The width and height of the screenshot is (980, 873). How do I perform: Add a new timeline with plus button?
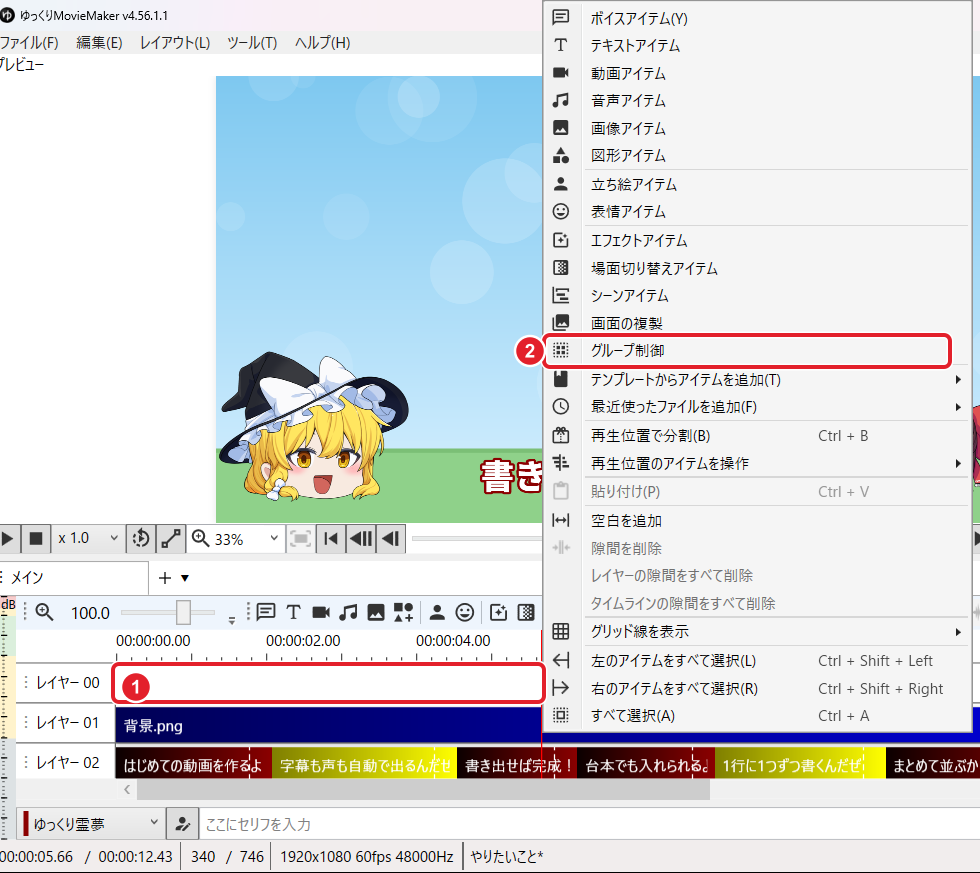click(165, 578)
